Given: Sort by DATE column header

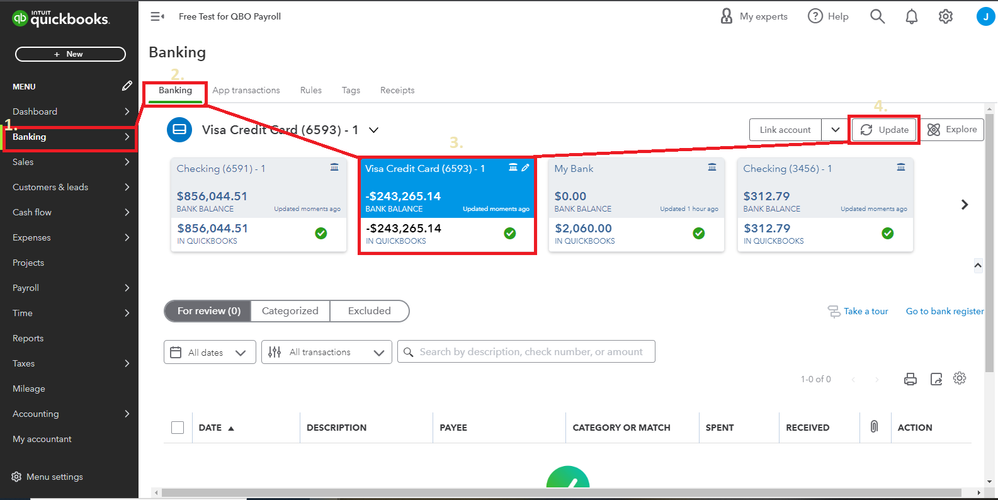Looking at the screenshot, I should (x=216, y=427).
